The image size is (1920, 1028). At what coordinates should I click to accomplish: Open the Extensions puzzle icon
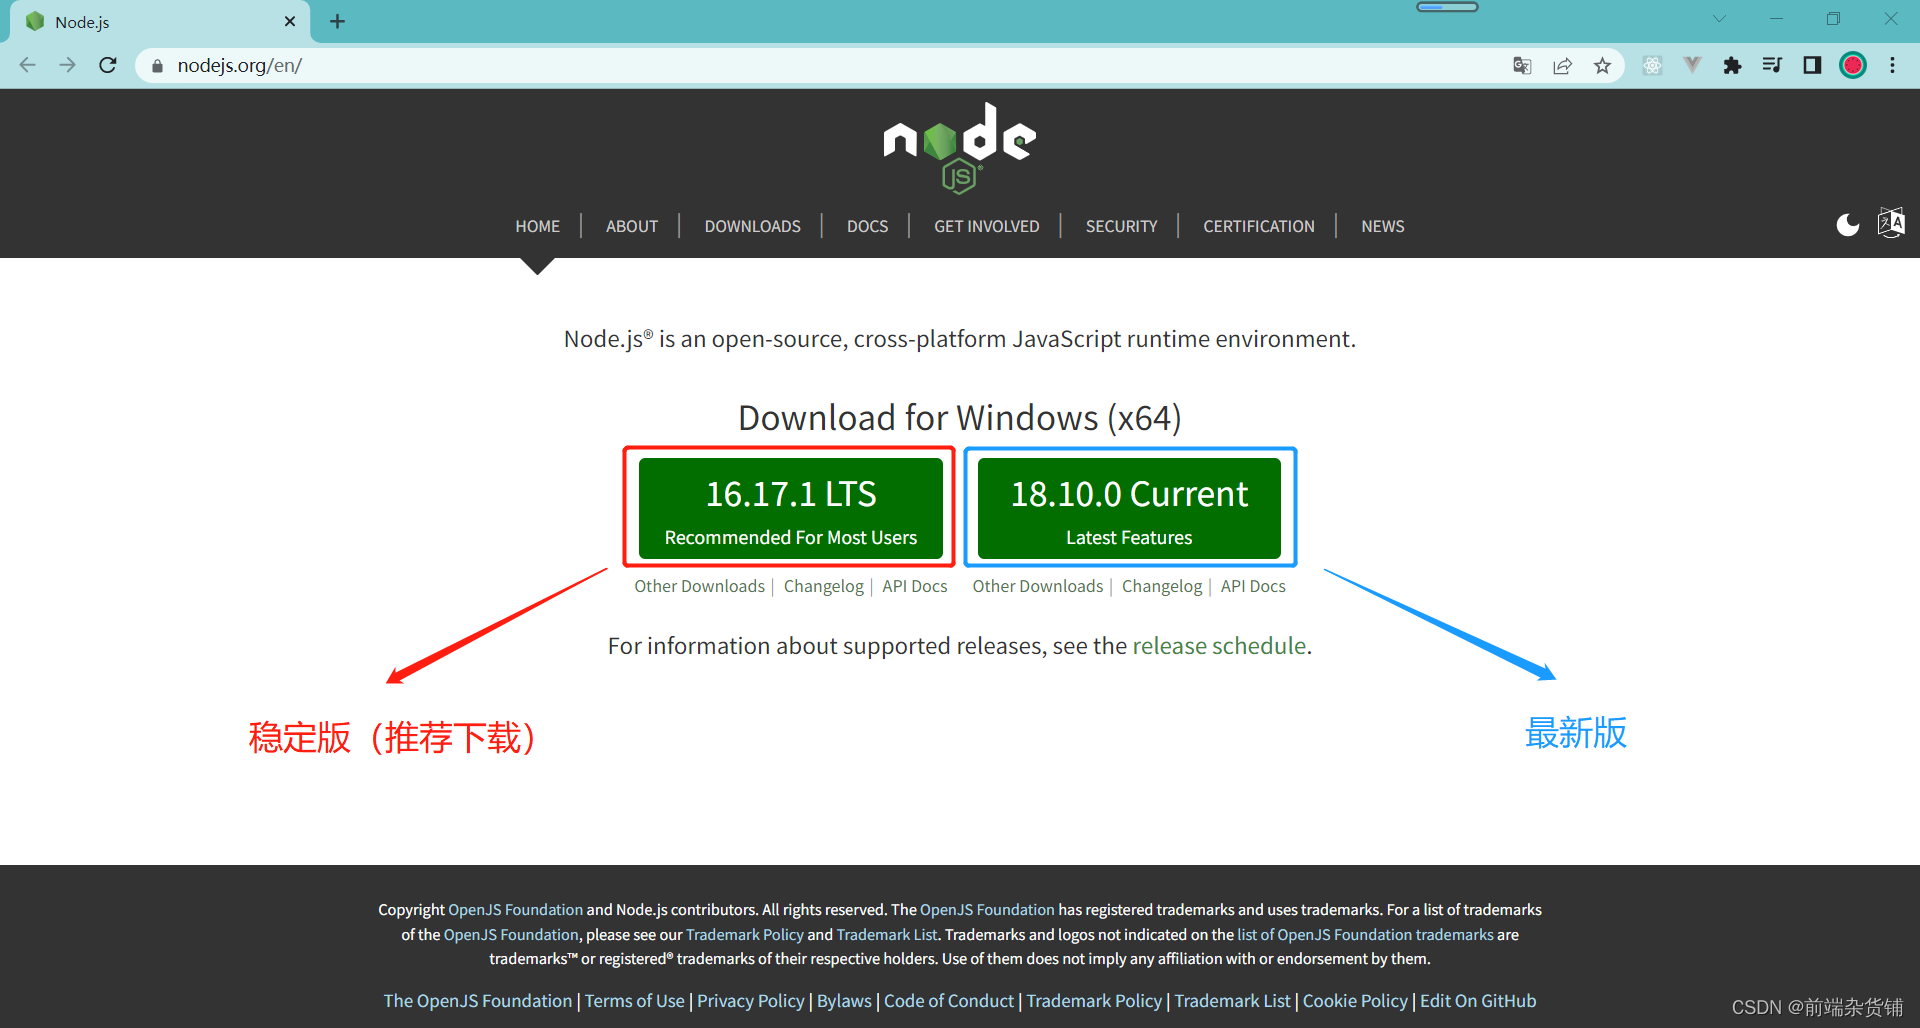(1732, 66)
